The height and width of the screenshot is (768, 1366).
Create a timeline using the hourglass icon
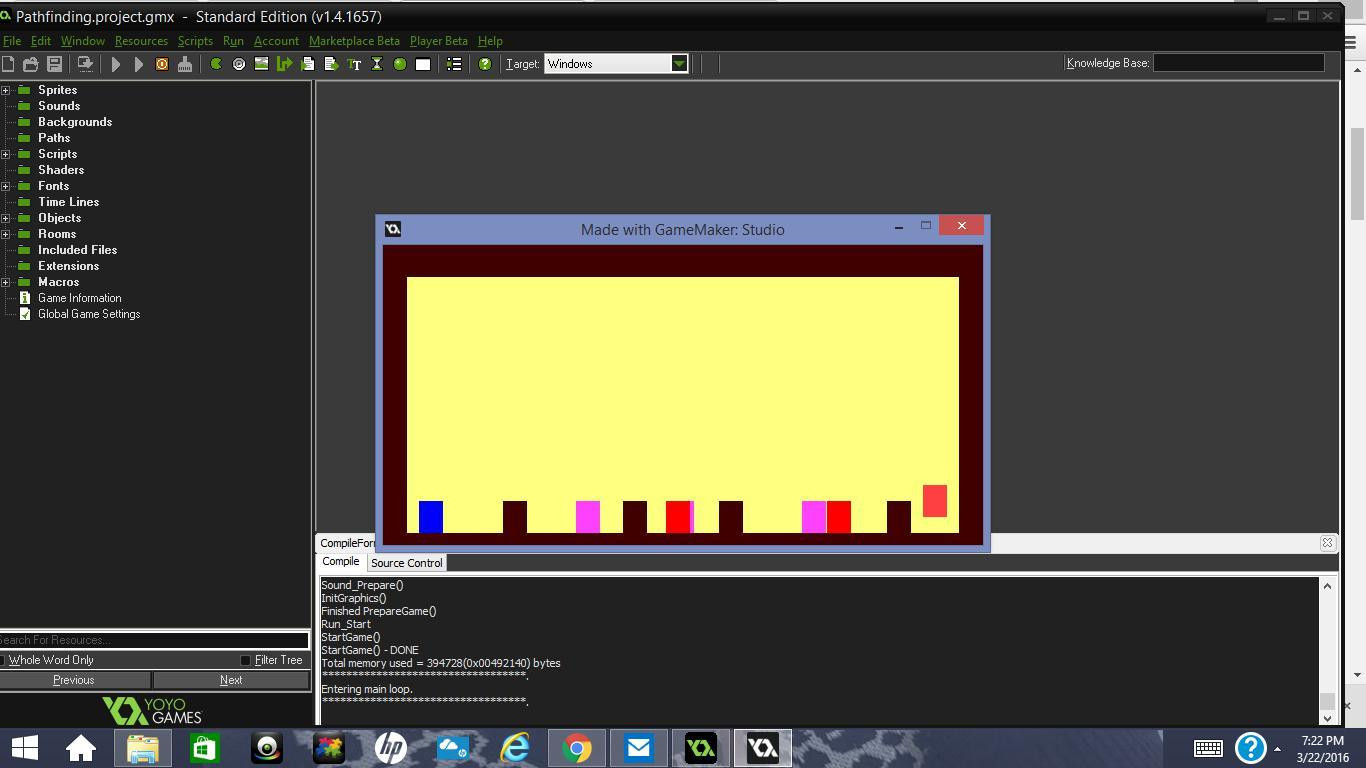coord(377,64)
